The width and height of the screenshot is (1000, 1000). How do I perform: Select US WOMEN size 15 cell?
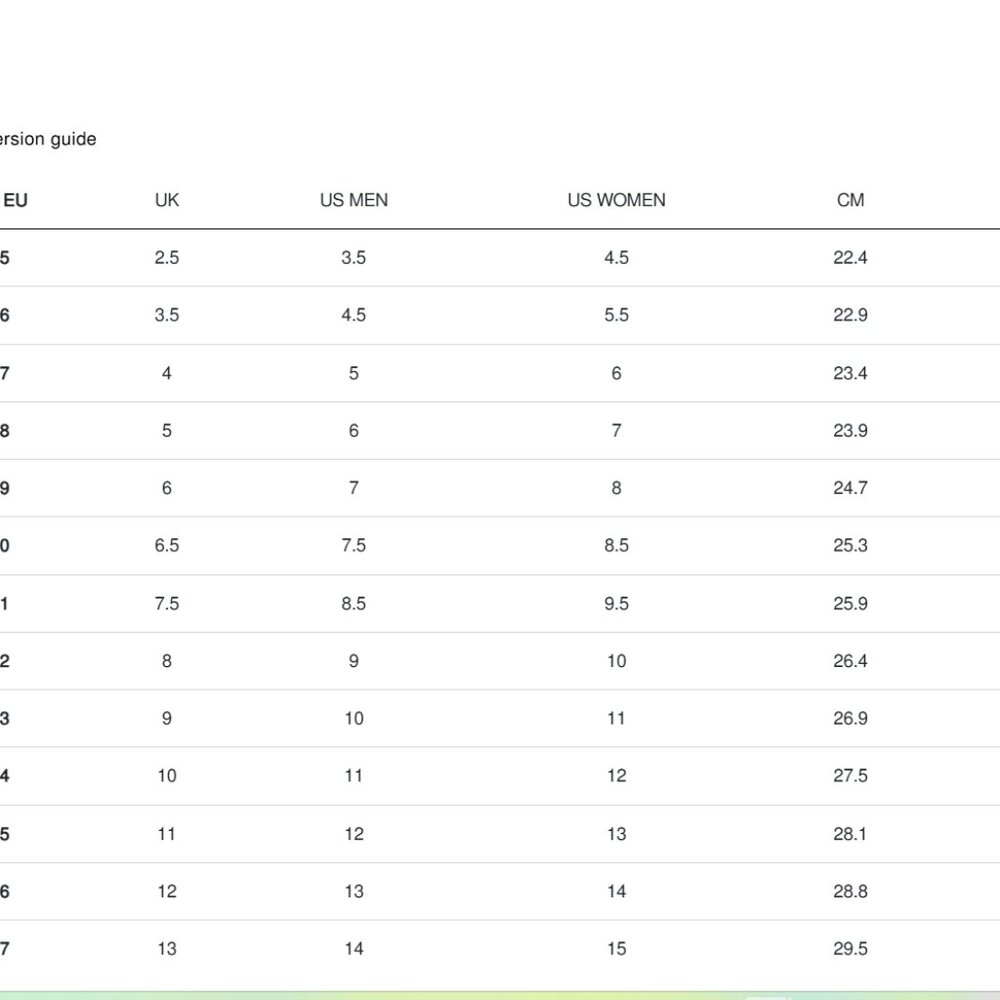coord(617,948)
